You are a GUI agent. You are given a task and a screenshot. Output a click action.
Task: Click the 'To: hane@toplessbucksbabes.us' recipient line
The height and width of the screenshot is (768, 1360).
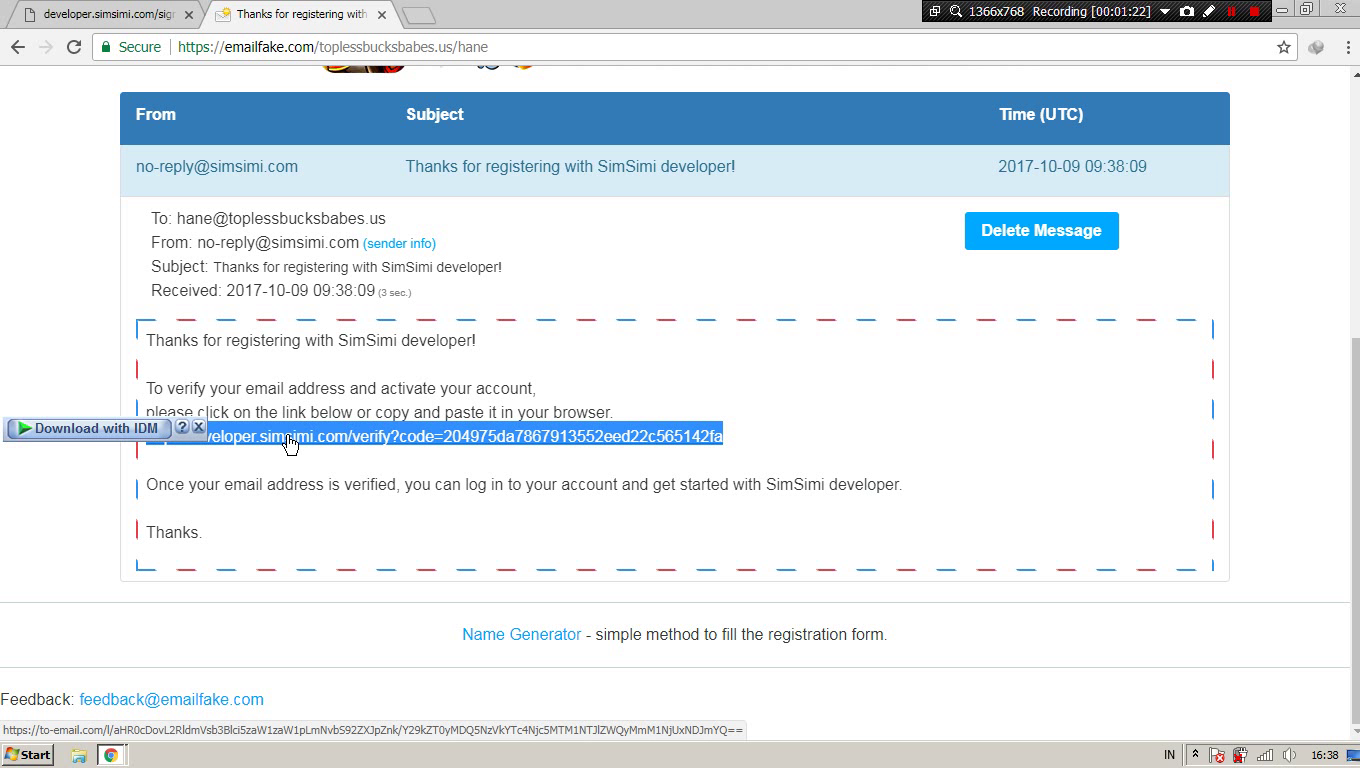(268, 218)
